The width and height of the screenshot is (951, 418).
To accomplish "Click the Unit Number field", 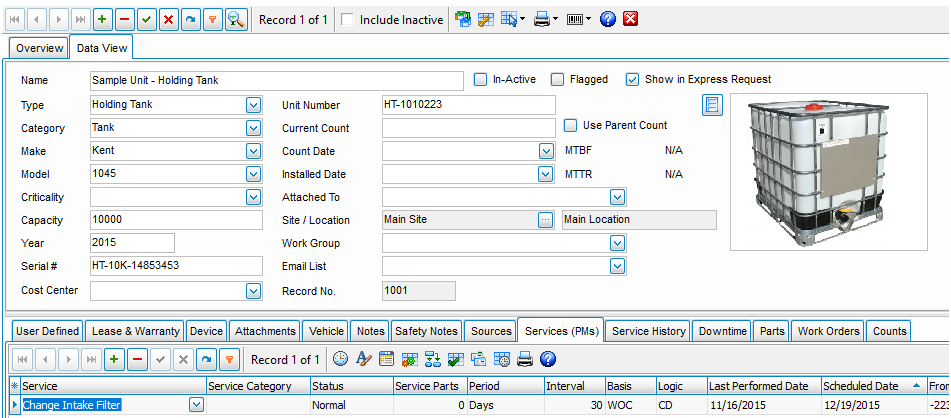I will coord(469,104).
